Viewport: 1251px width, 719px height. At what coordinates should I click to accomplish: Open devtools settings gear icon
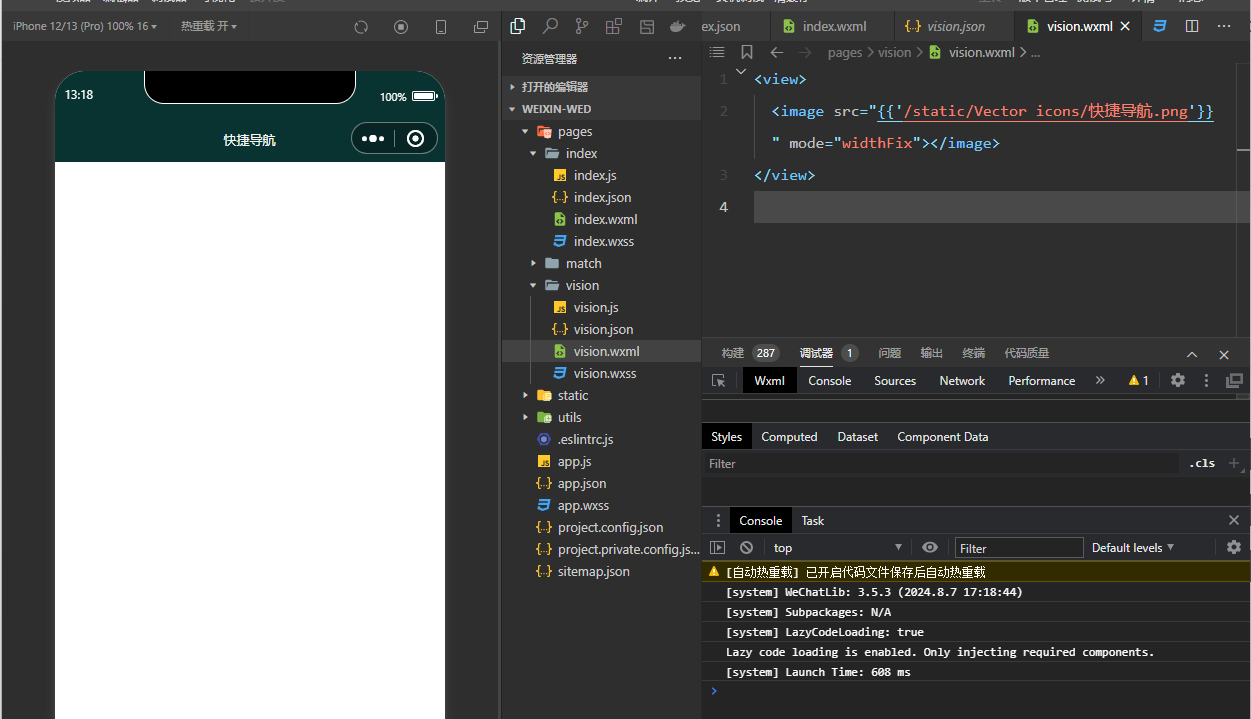tap(1178, 381)
